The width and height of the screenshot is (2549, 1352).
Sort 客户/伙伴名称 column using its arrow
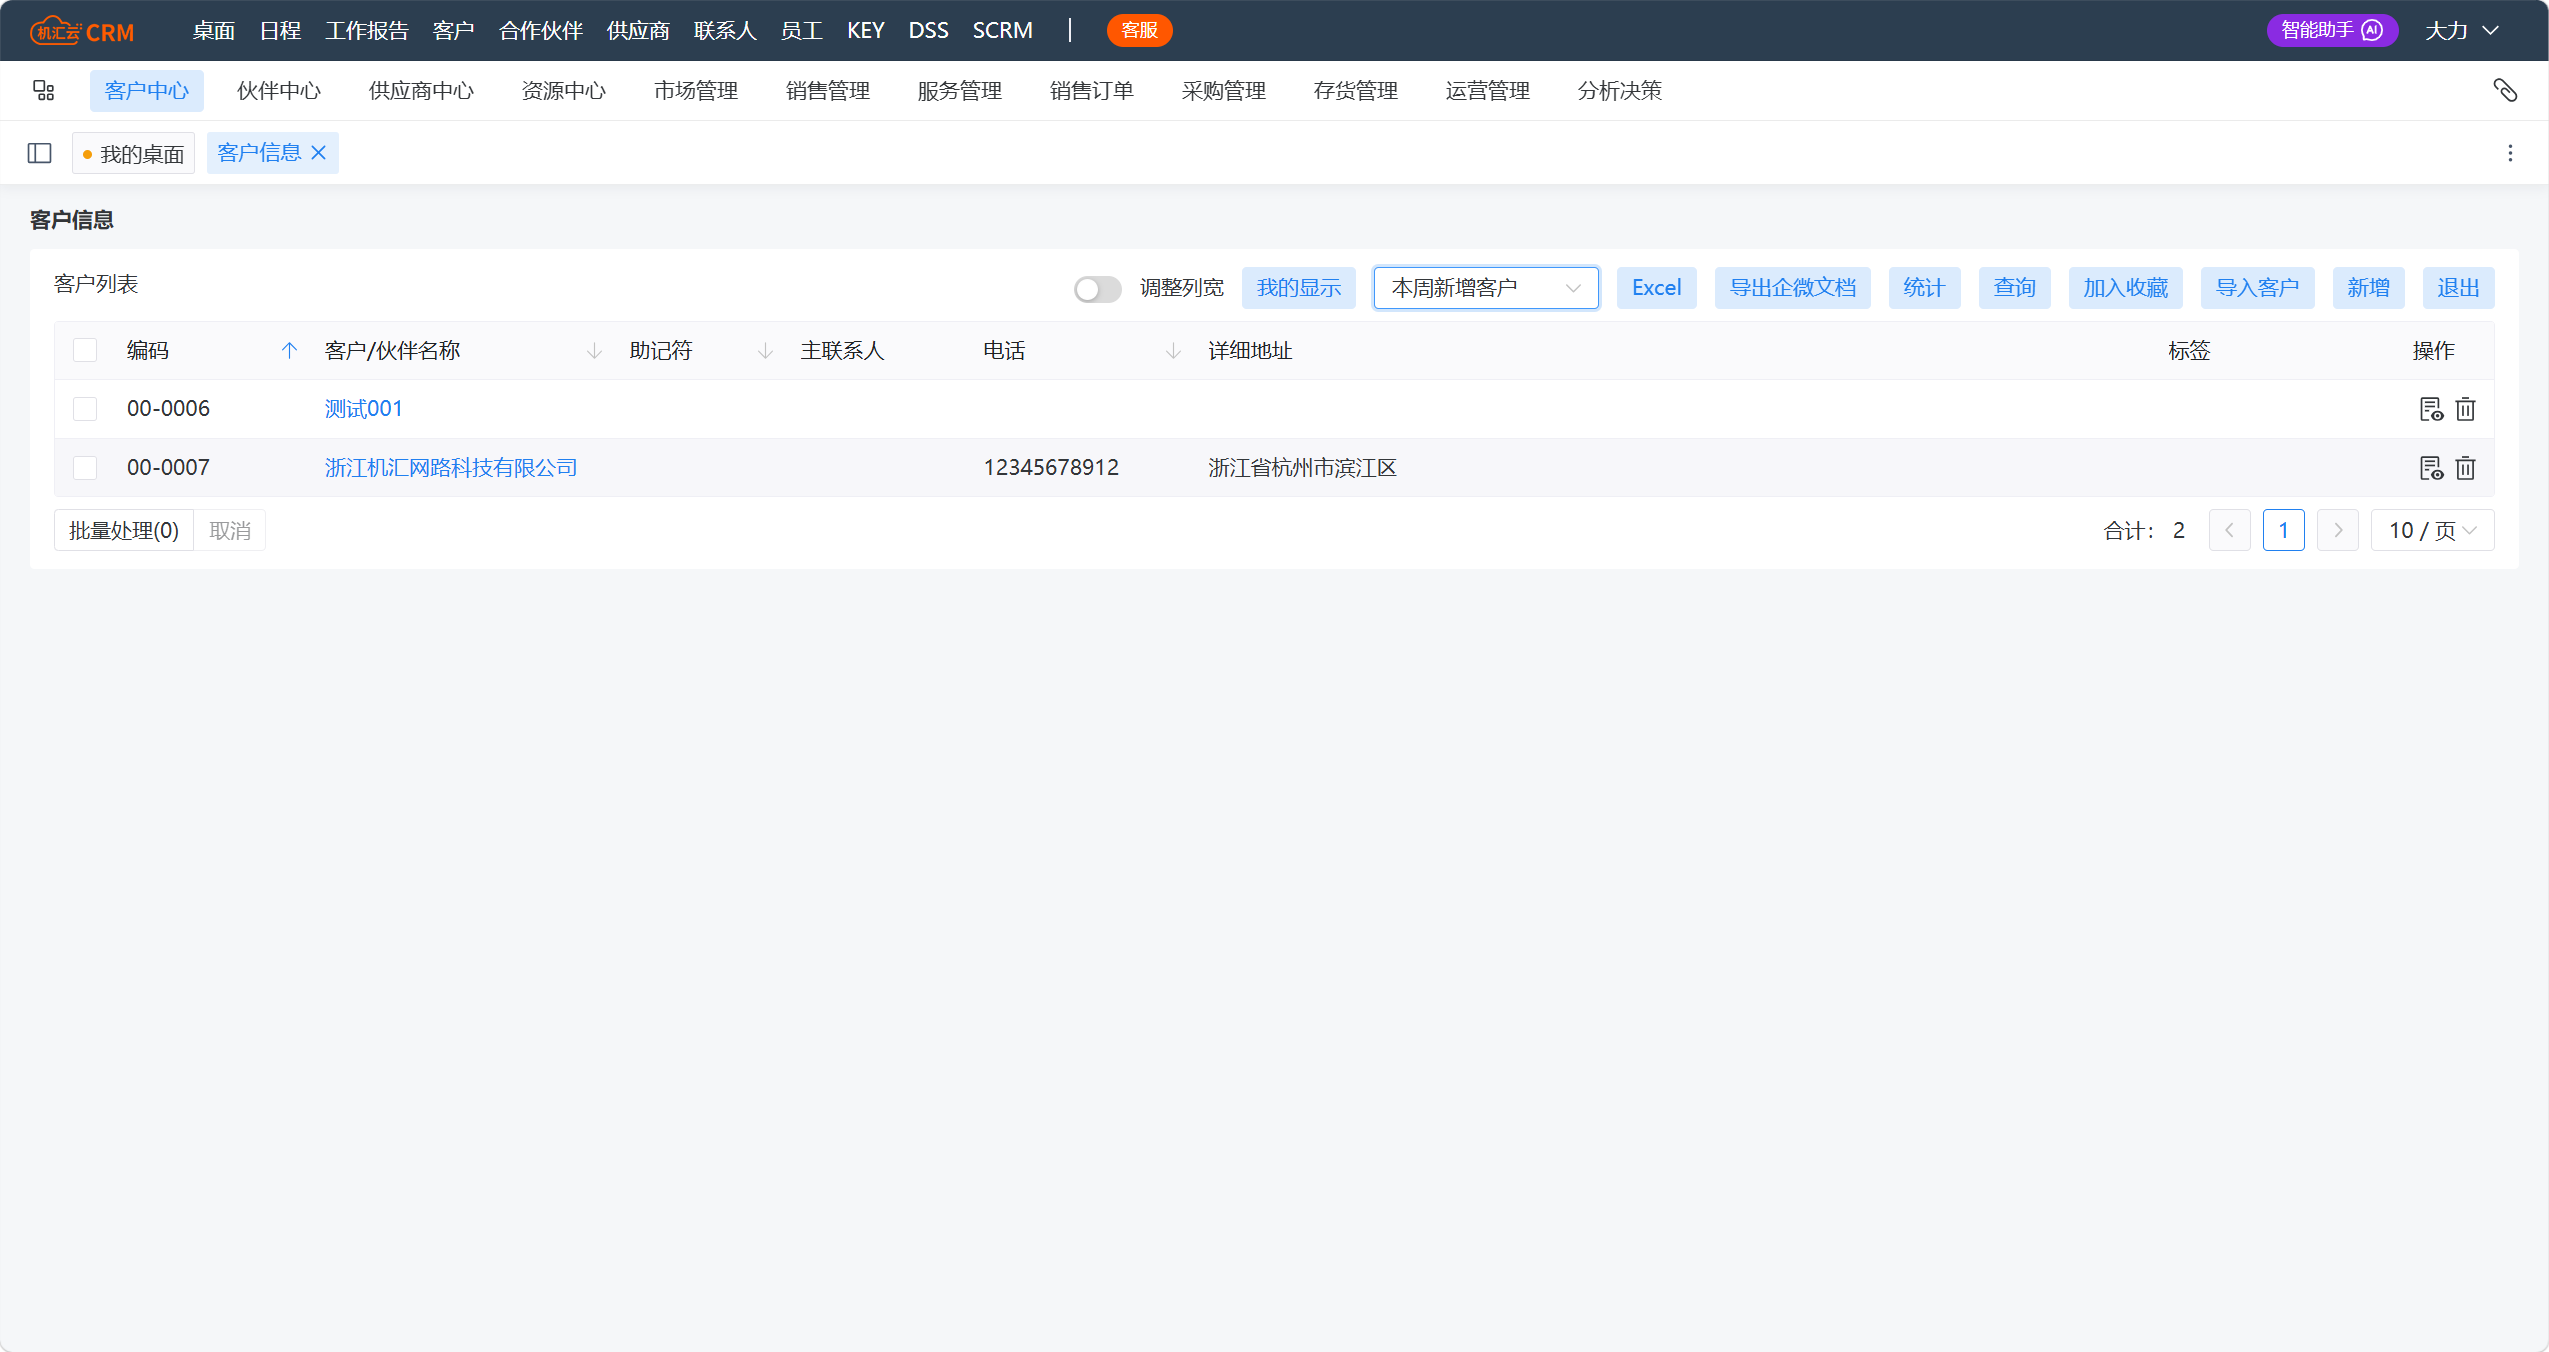(594, 350)
